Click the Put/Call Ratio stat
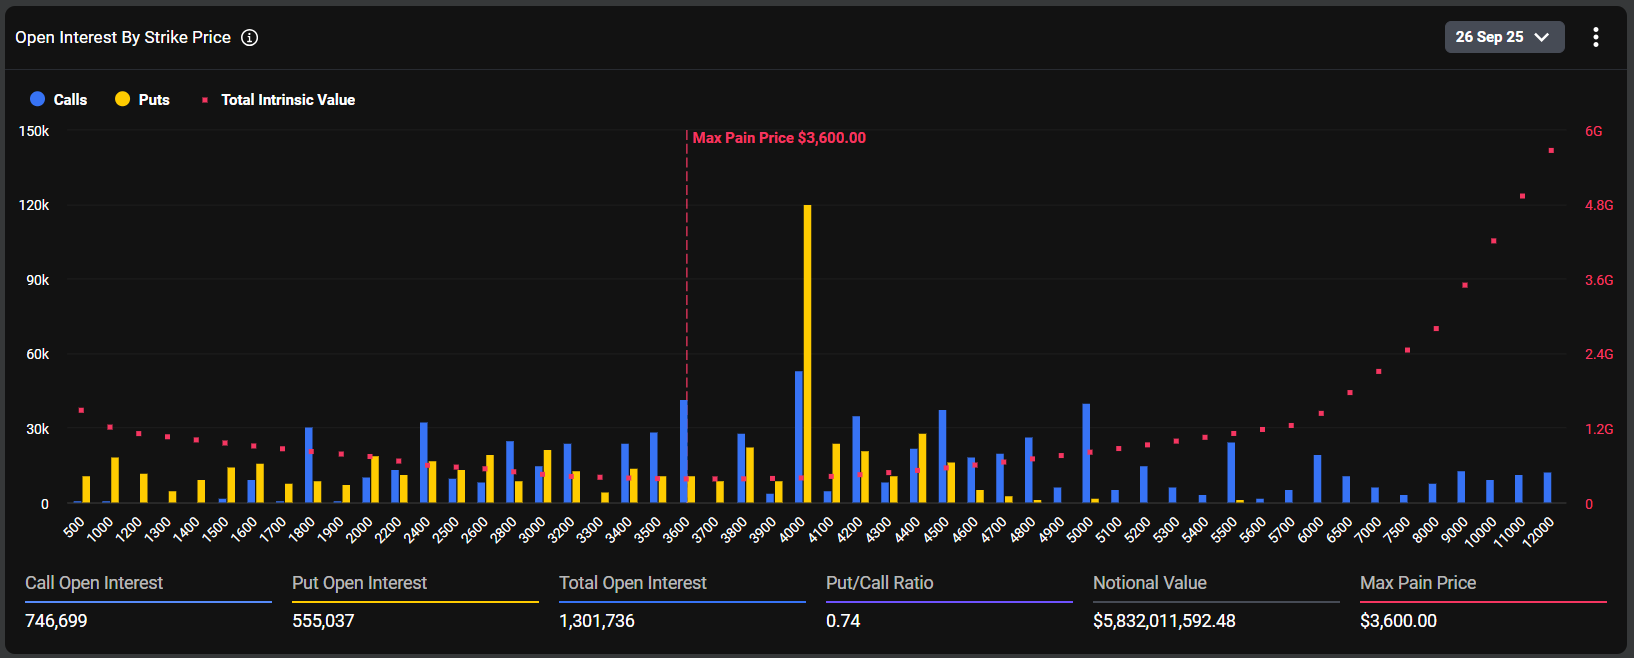Image resolution: width=1634 pixels, height=658 pixels. coord(879,583)
